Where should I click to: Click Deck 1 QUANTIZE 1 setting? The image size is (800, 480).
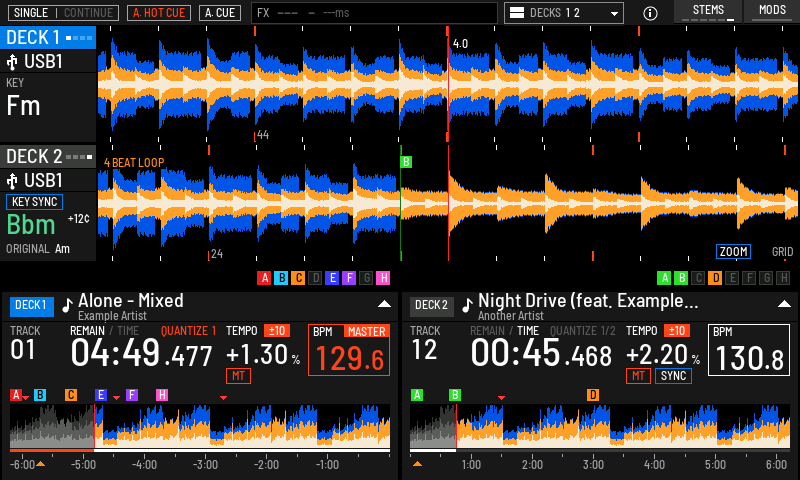click(188, 331)
